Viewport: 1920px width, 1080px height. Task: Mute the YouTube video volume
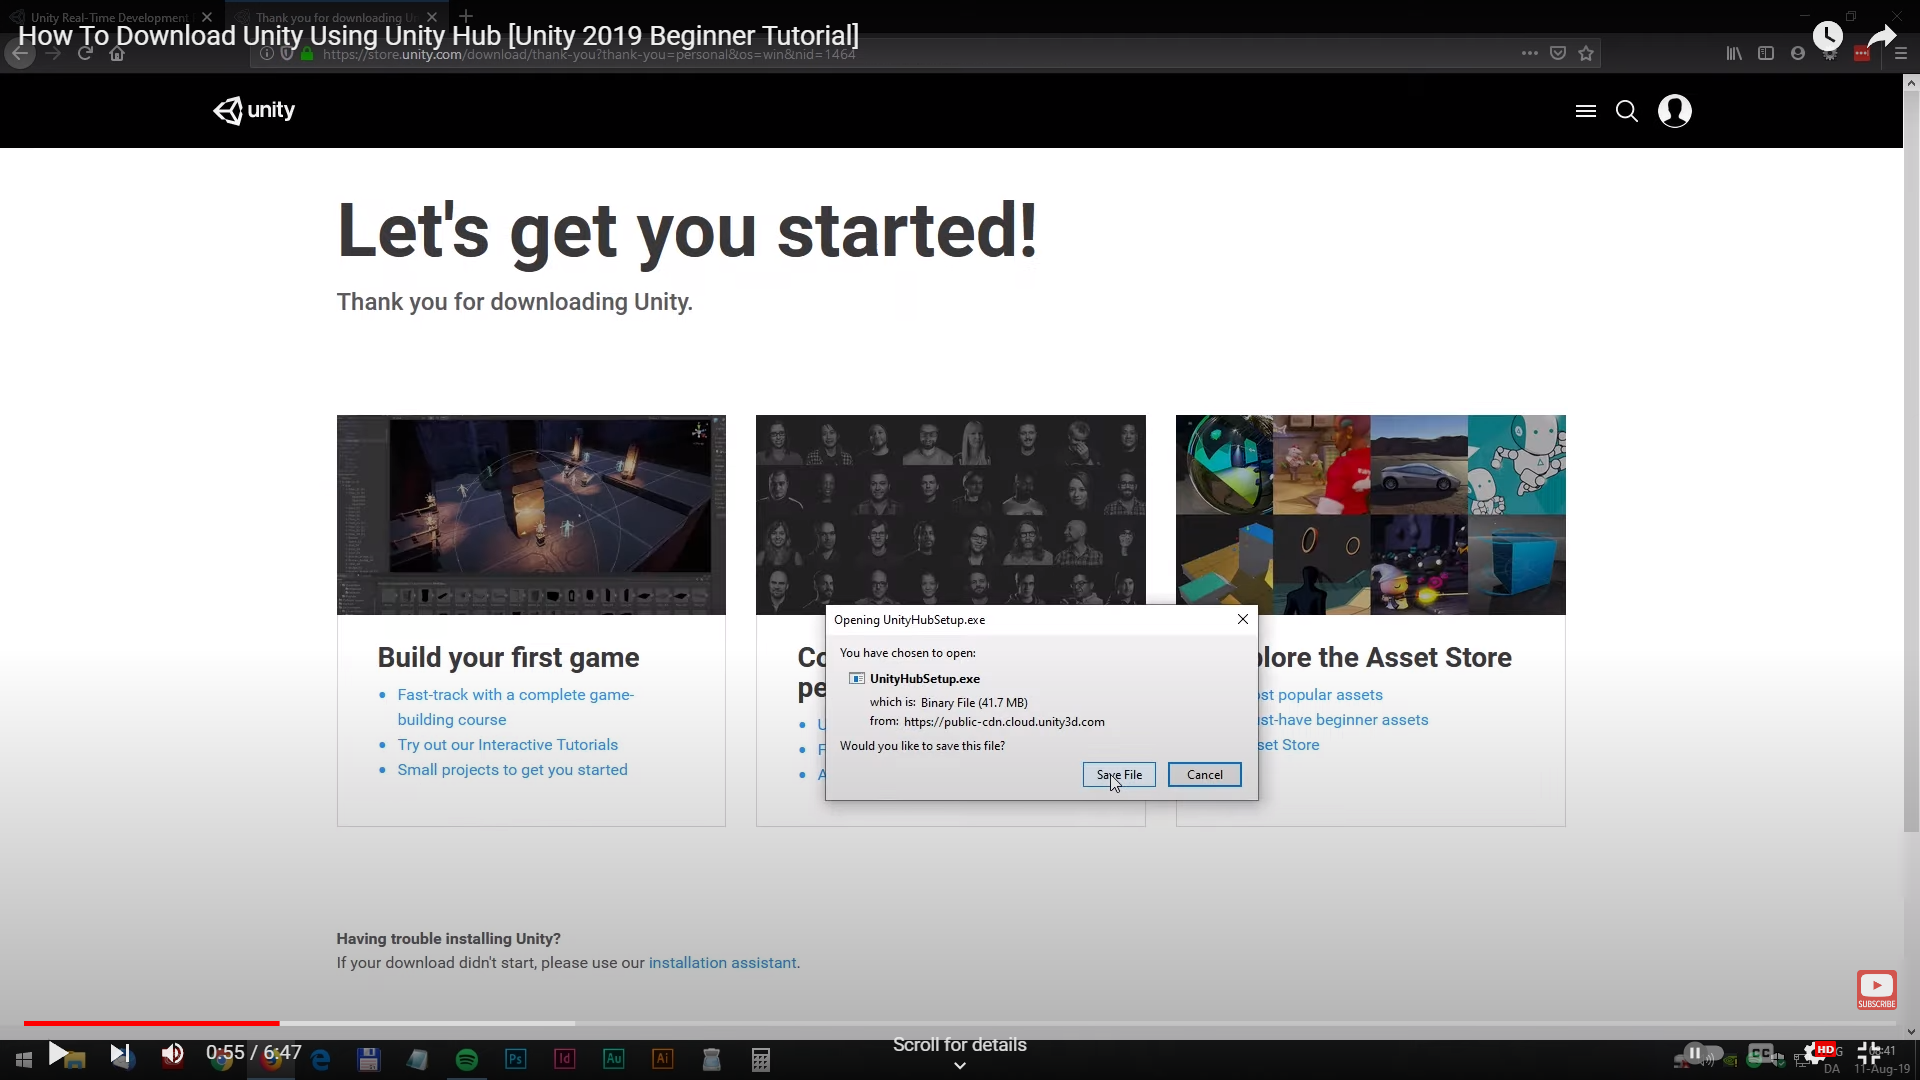pos(173,1053)
